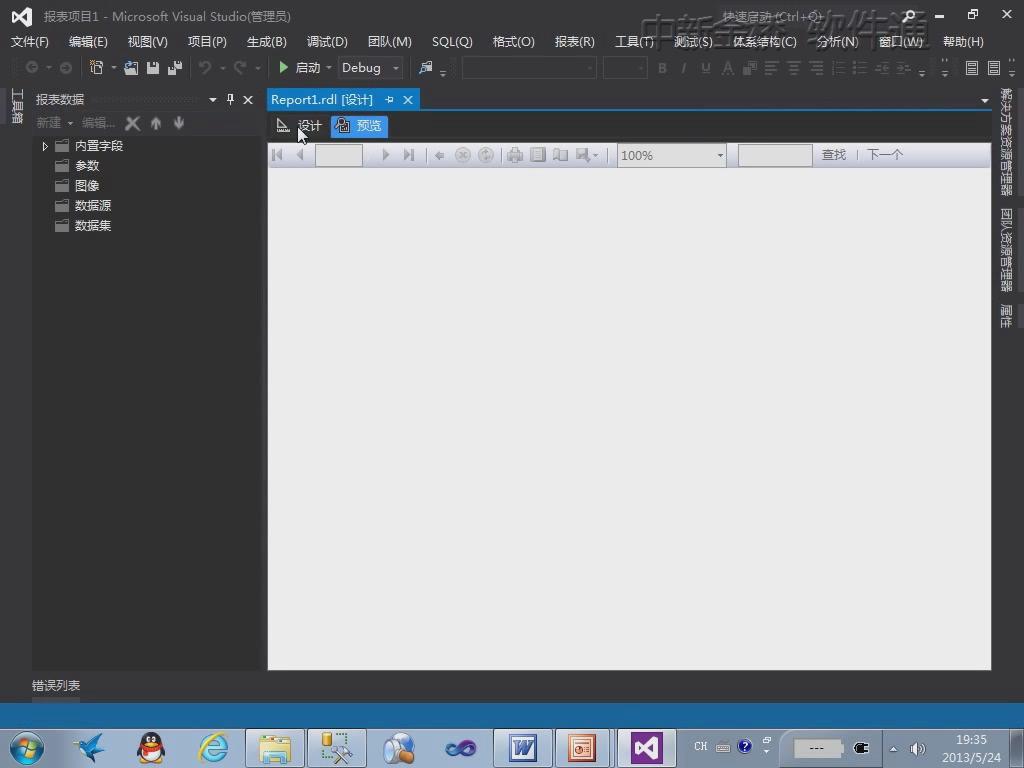The image size is (1024, 768).
Task: Click the Undo arrow icon
Action: coord(205,67)
